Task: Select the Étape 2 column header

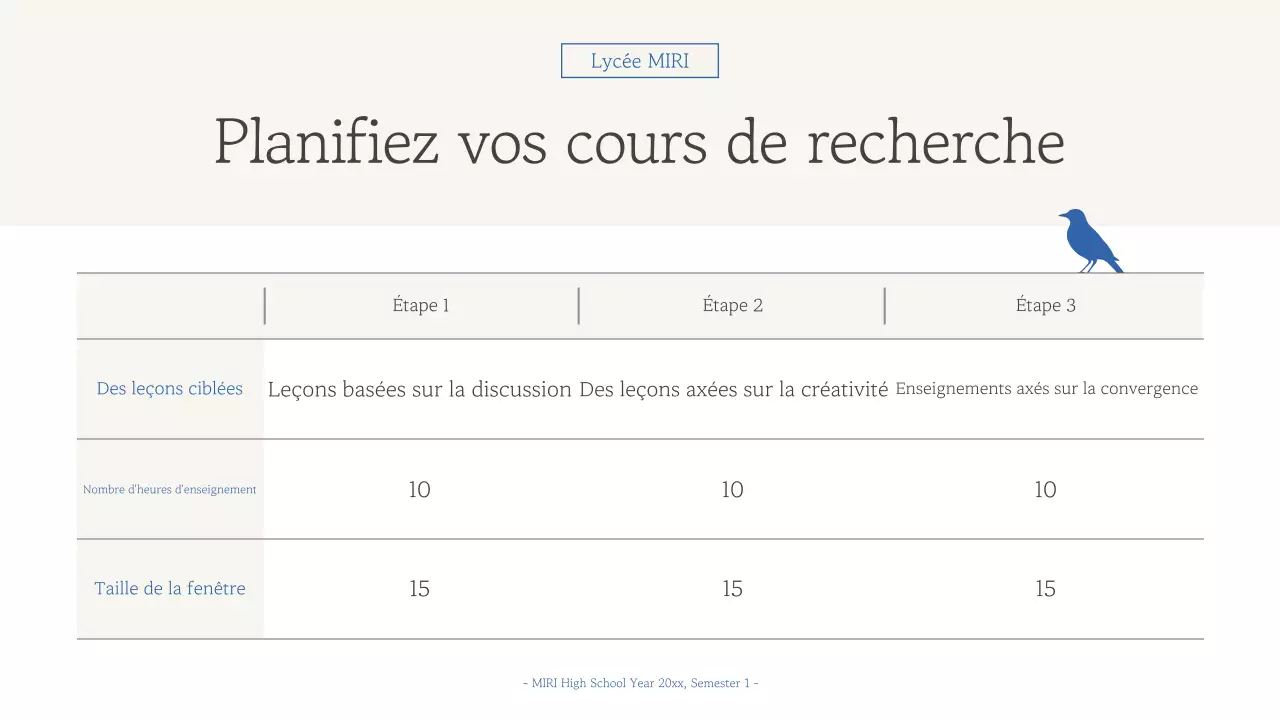Action: point(733,305)
